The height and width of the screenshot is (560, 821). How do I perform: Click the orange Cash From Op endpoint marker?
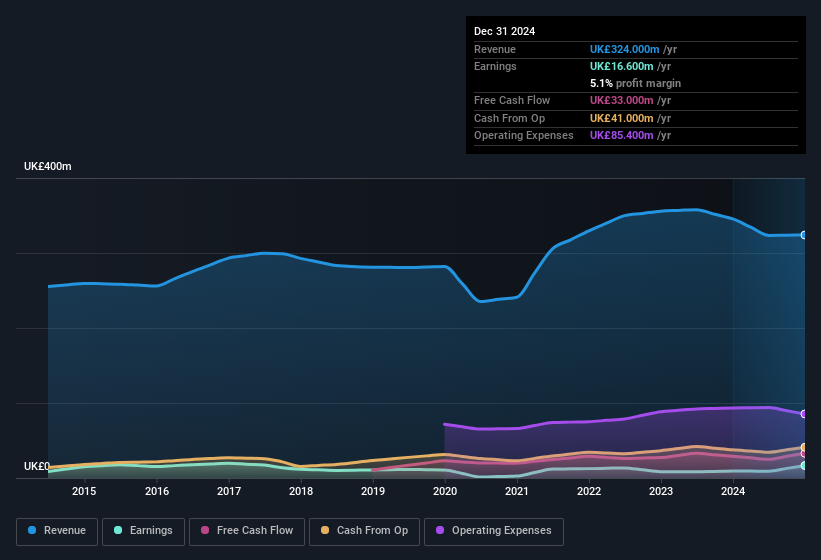tap(804, 447)
